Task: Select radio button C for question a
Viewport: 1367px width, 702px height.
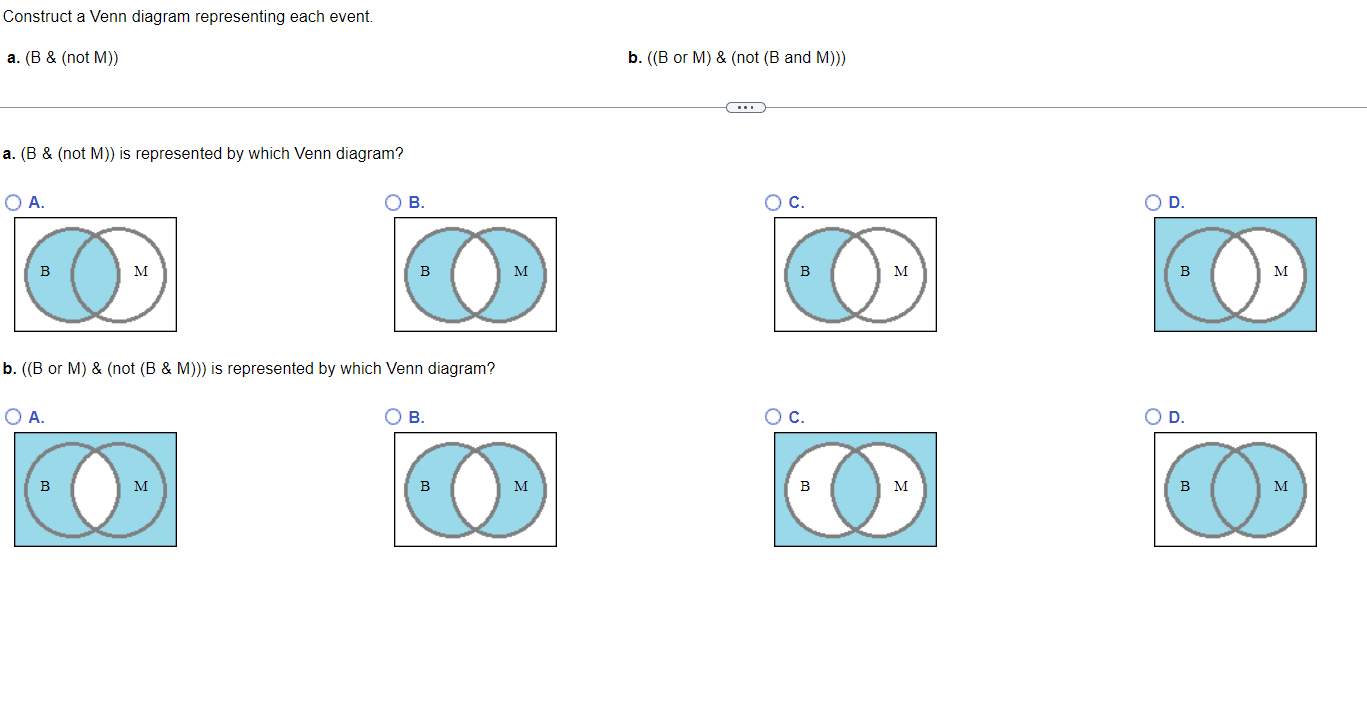Action: [773, 202]
